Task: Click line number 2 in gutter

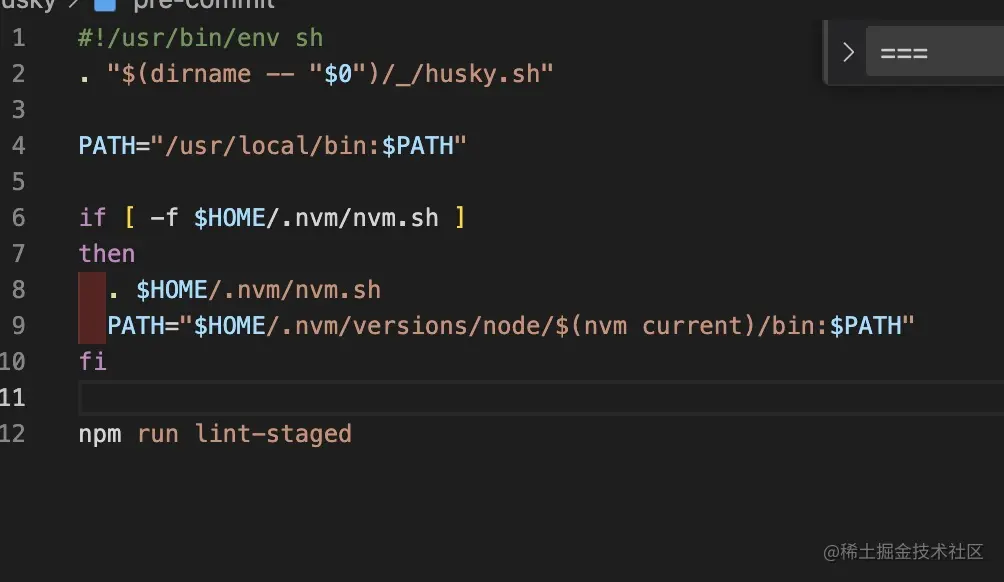Action: [x=19, y=74]
